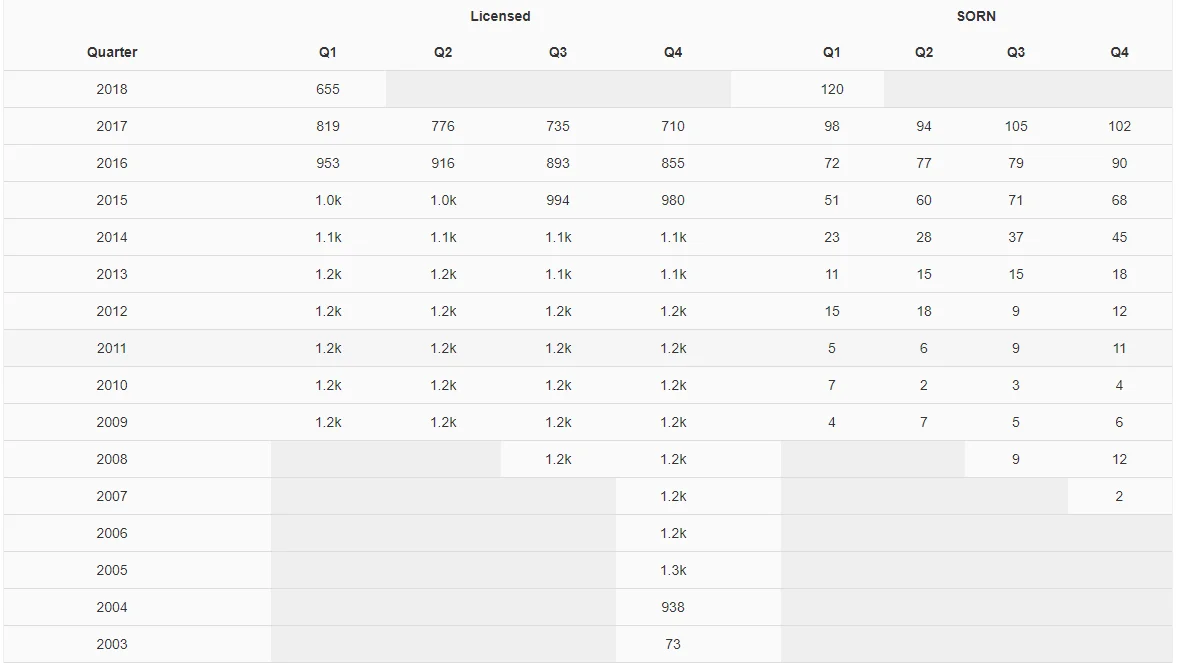Select the 2018 Licensed Q1 value 655
This screenshot has width=1190, height=663.
pyautogui.click(x=328, y=90)
